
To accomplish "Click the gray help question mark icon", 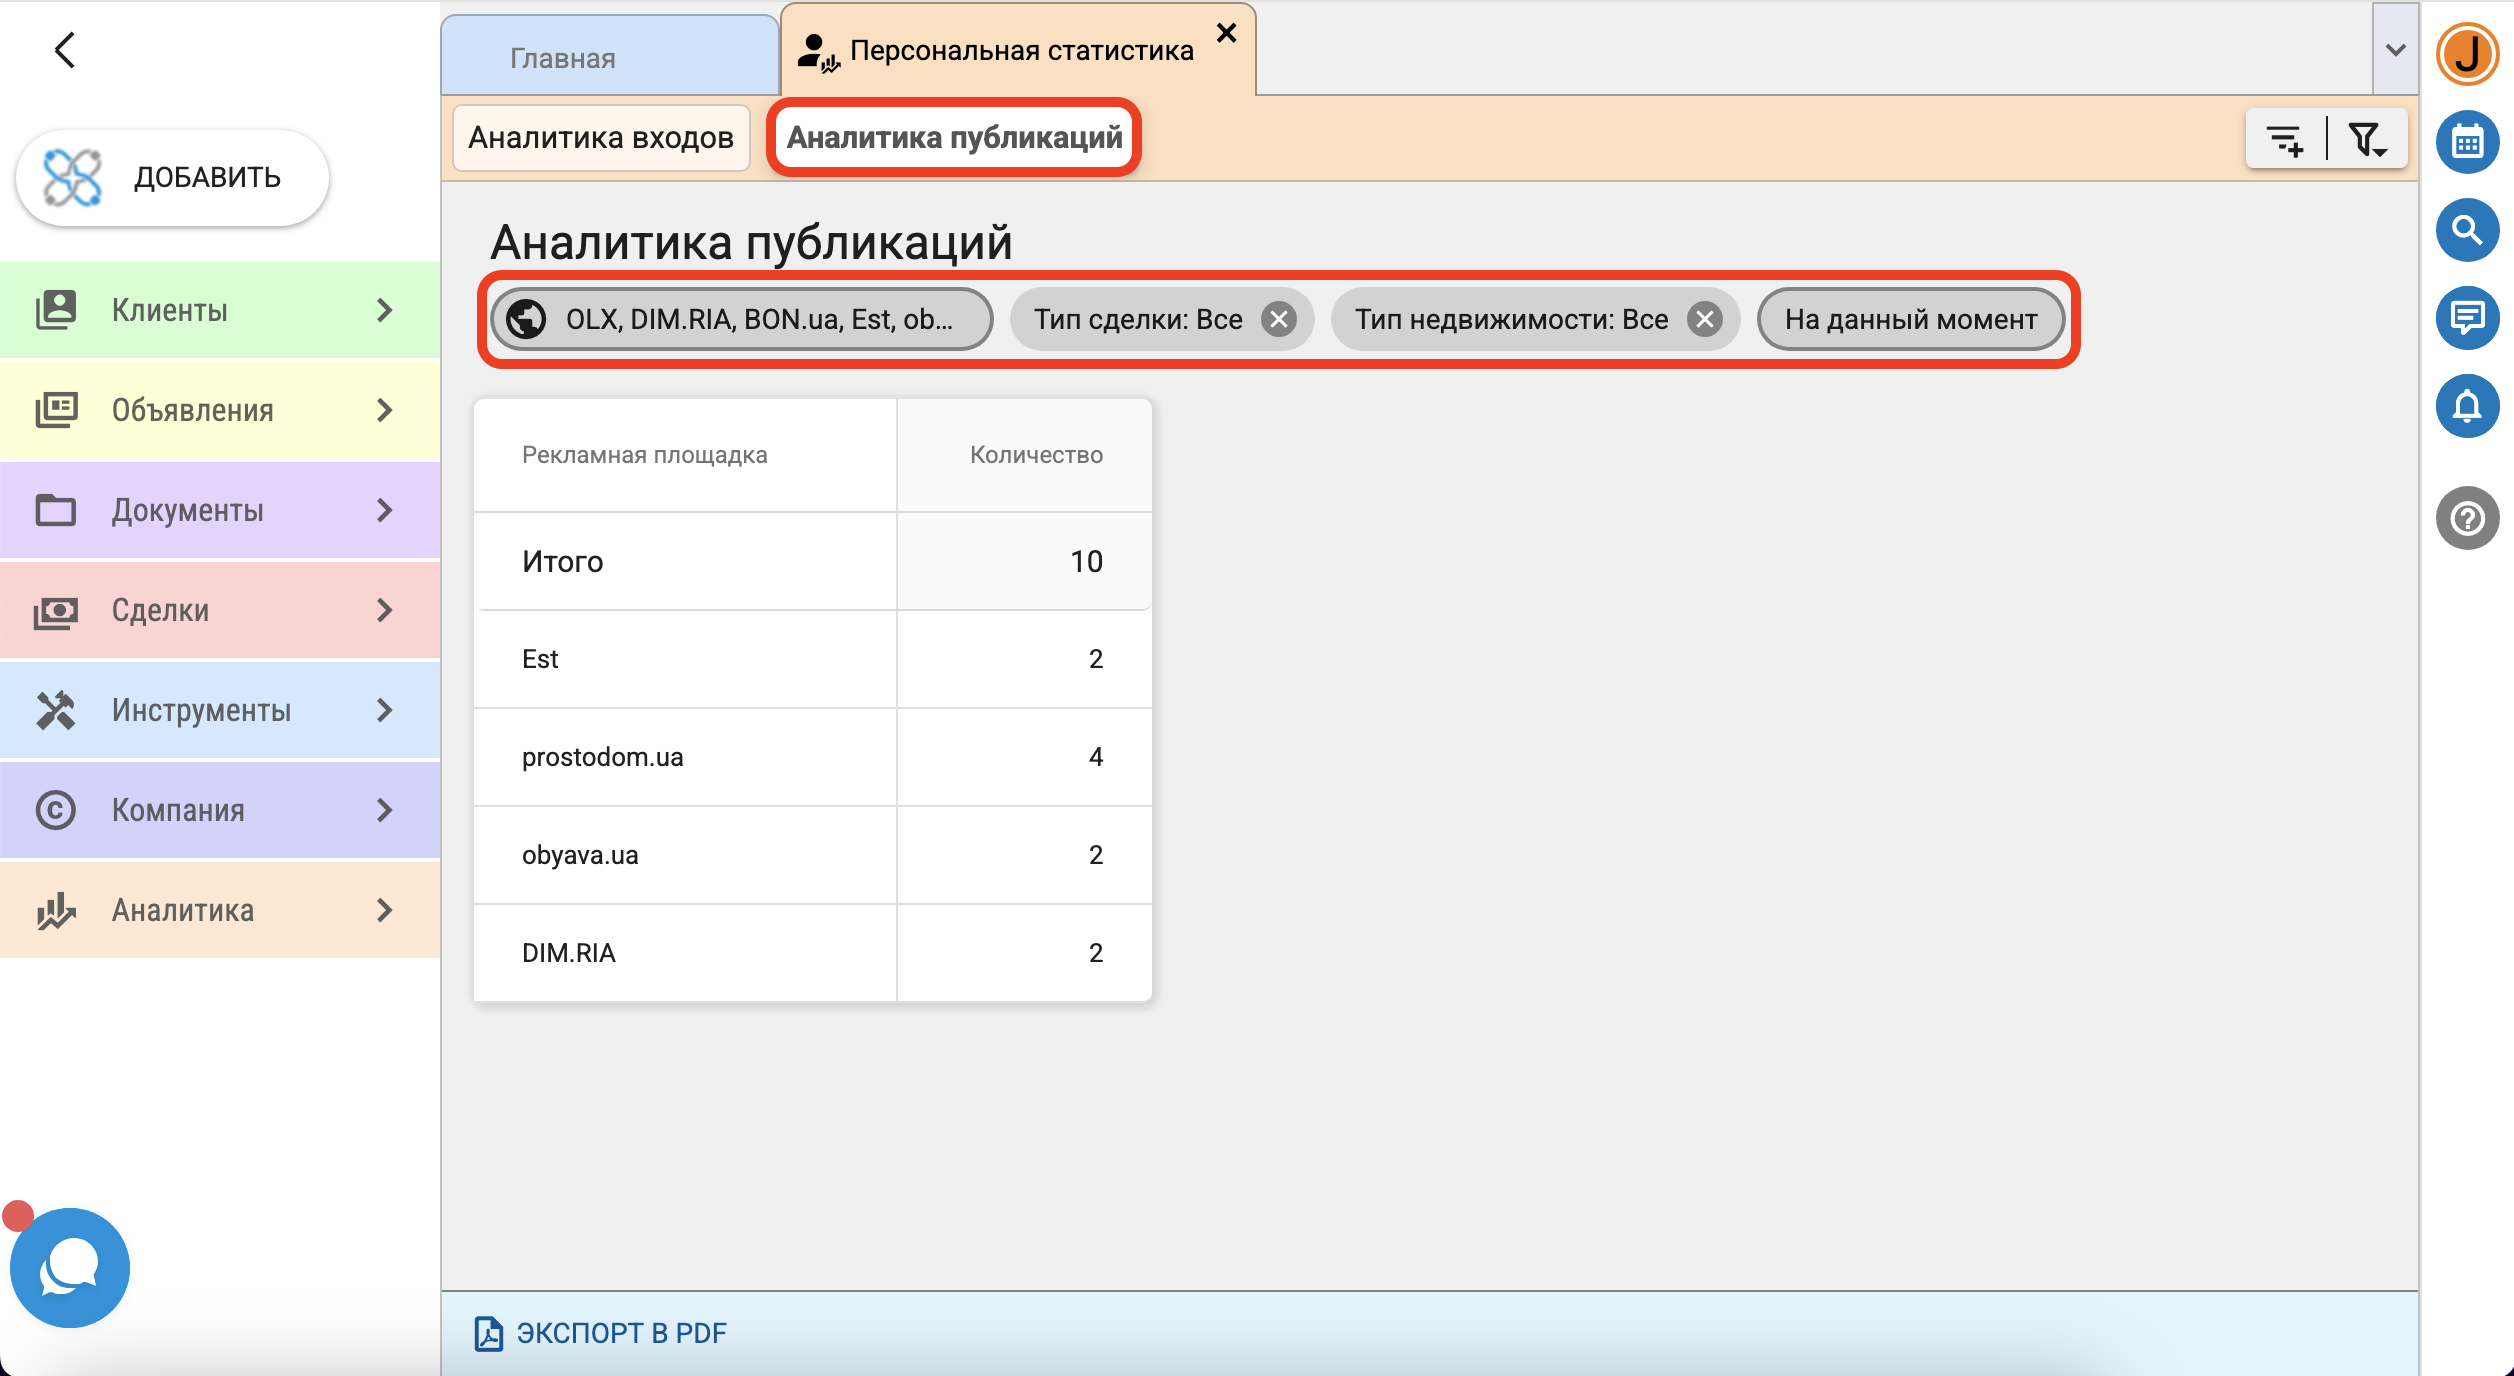I will point(2467,518).
